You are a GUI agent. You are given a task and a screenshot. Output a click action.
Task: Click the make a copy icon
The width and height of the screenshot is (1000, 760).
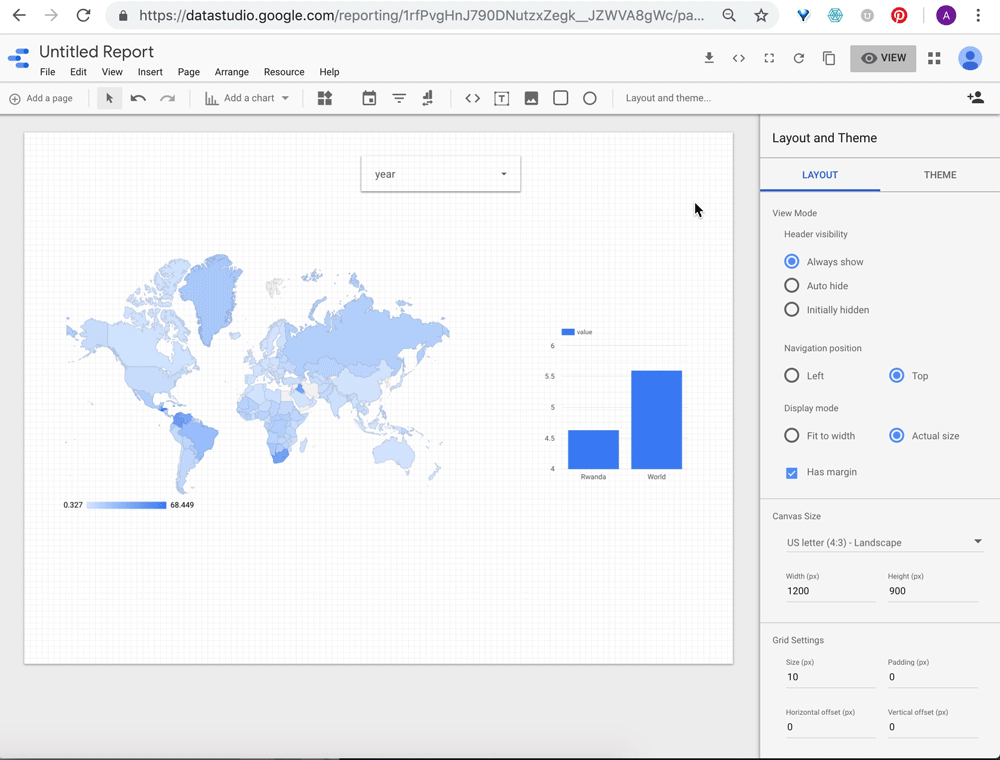[829, 58]
